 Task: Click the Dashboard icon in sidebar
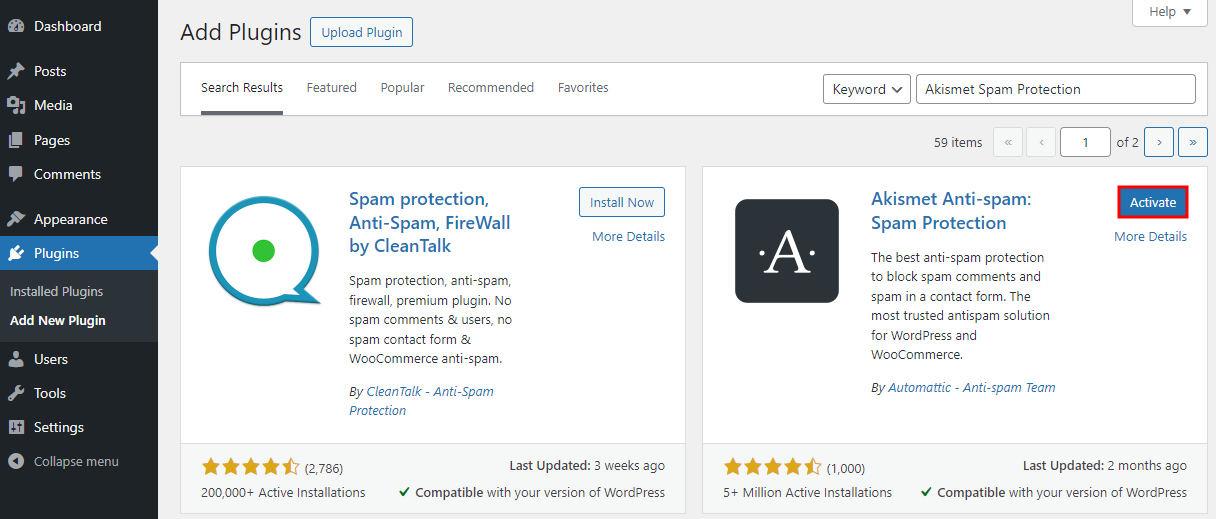click(16, 27)
